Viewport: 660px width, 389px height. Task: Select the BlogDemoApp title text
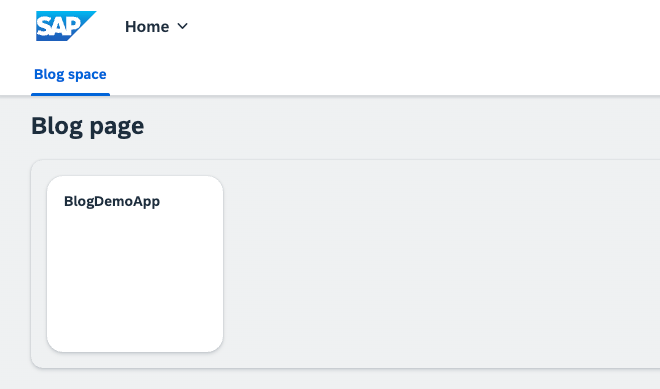coord(112,201)
